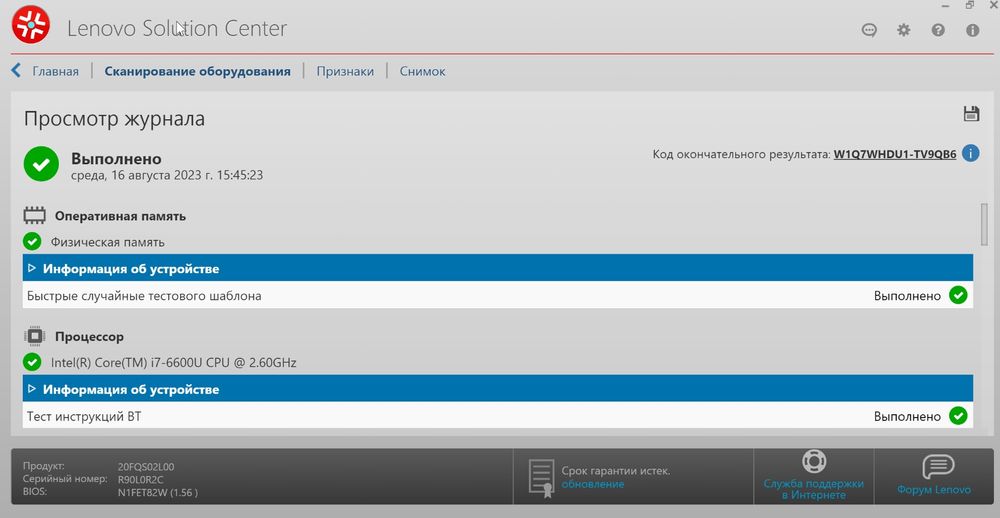Open the Форум Lenovo link

pos(934,490)
